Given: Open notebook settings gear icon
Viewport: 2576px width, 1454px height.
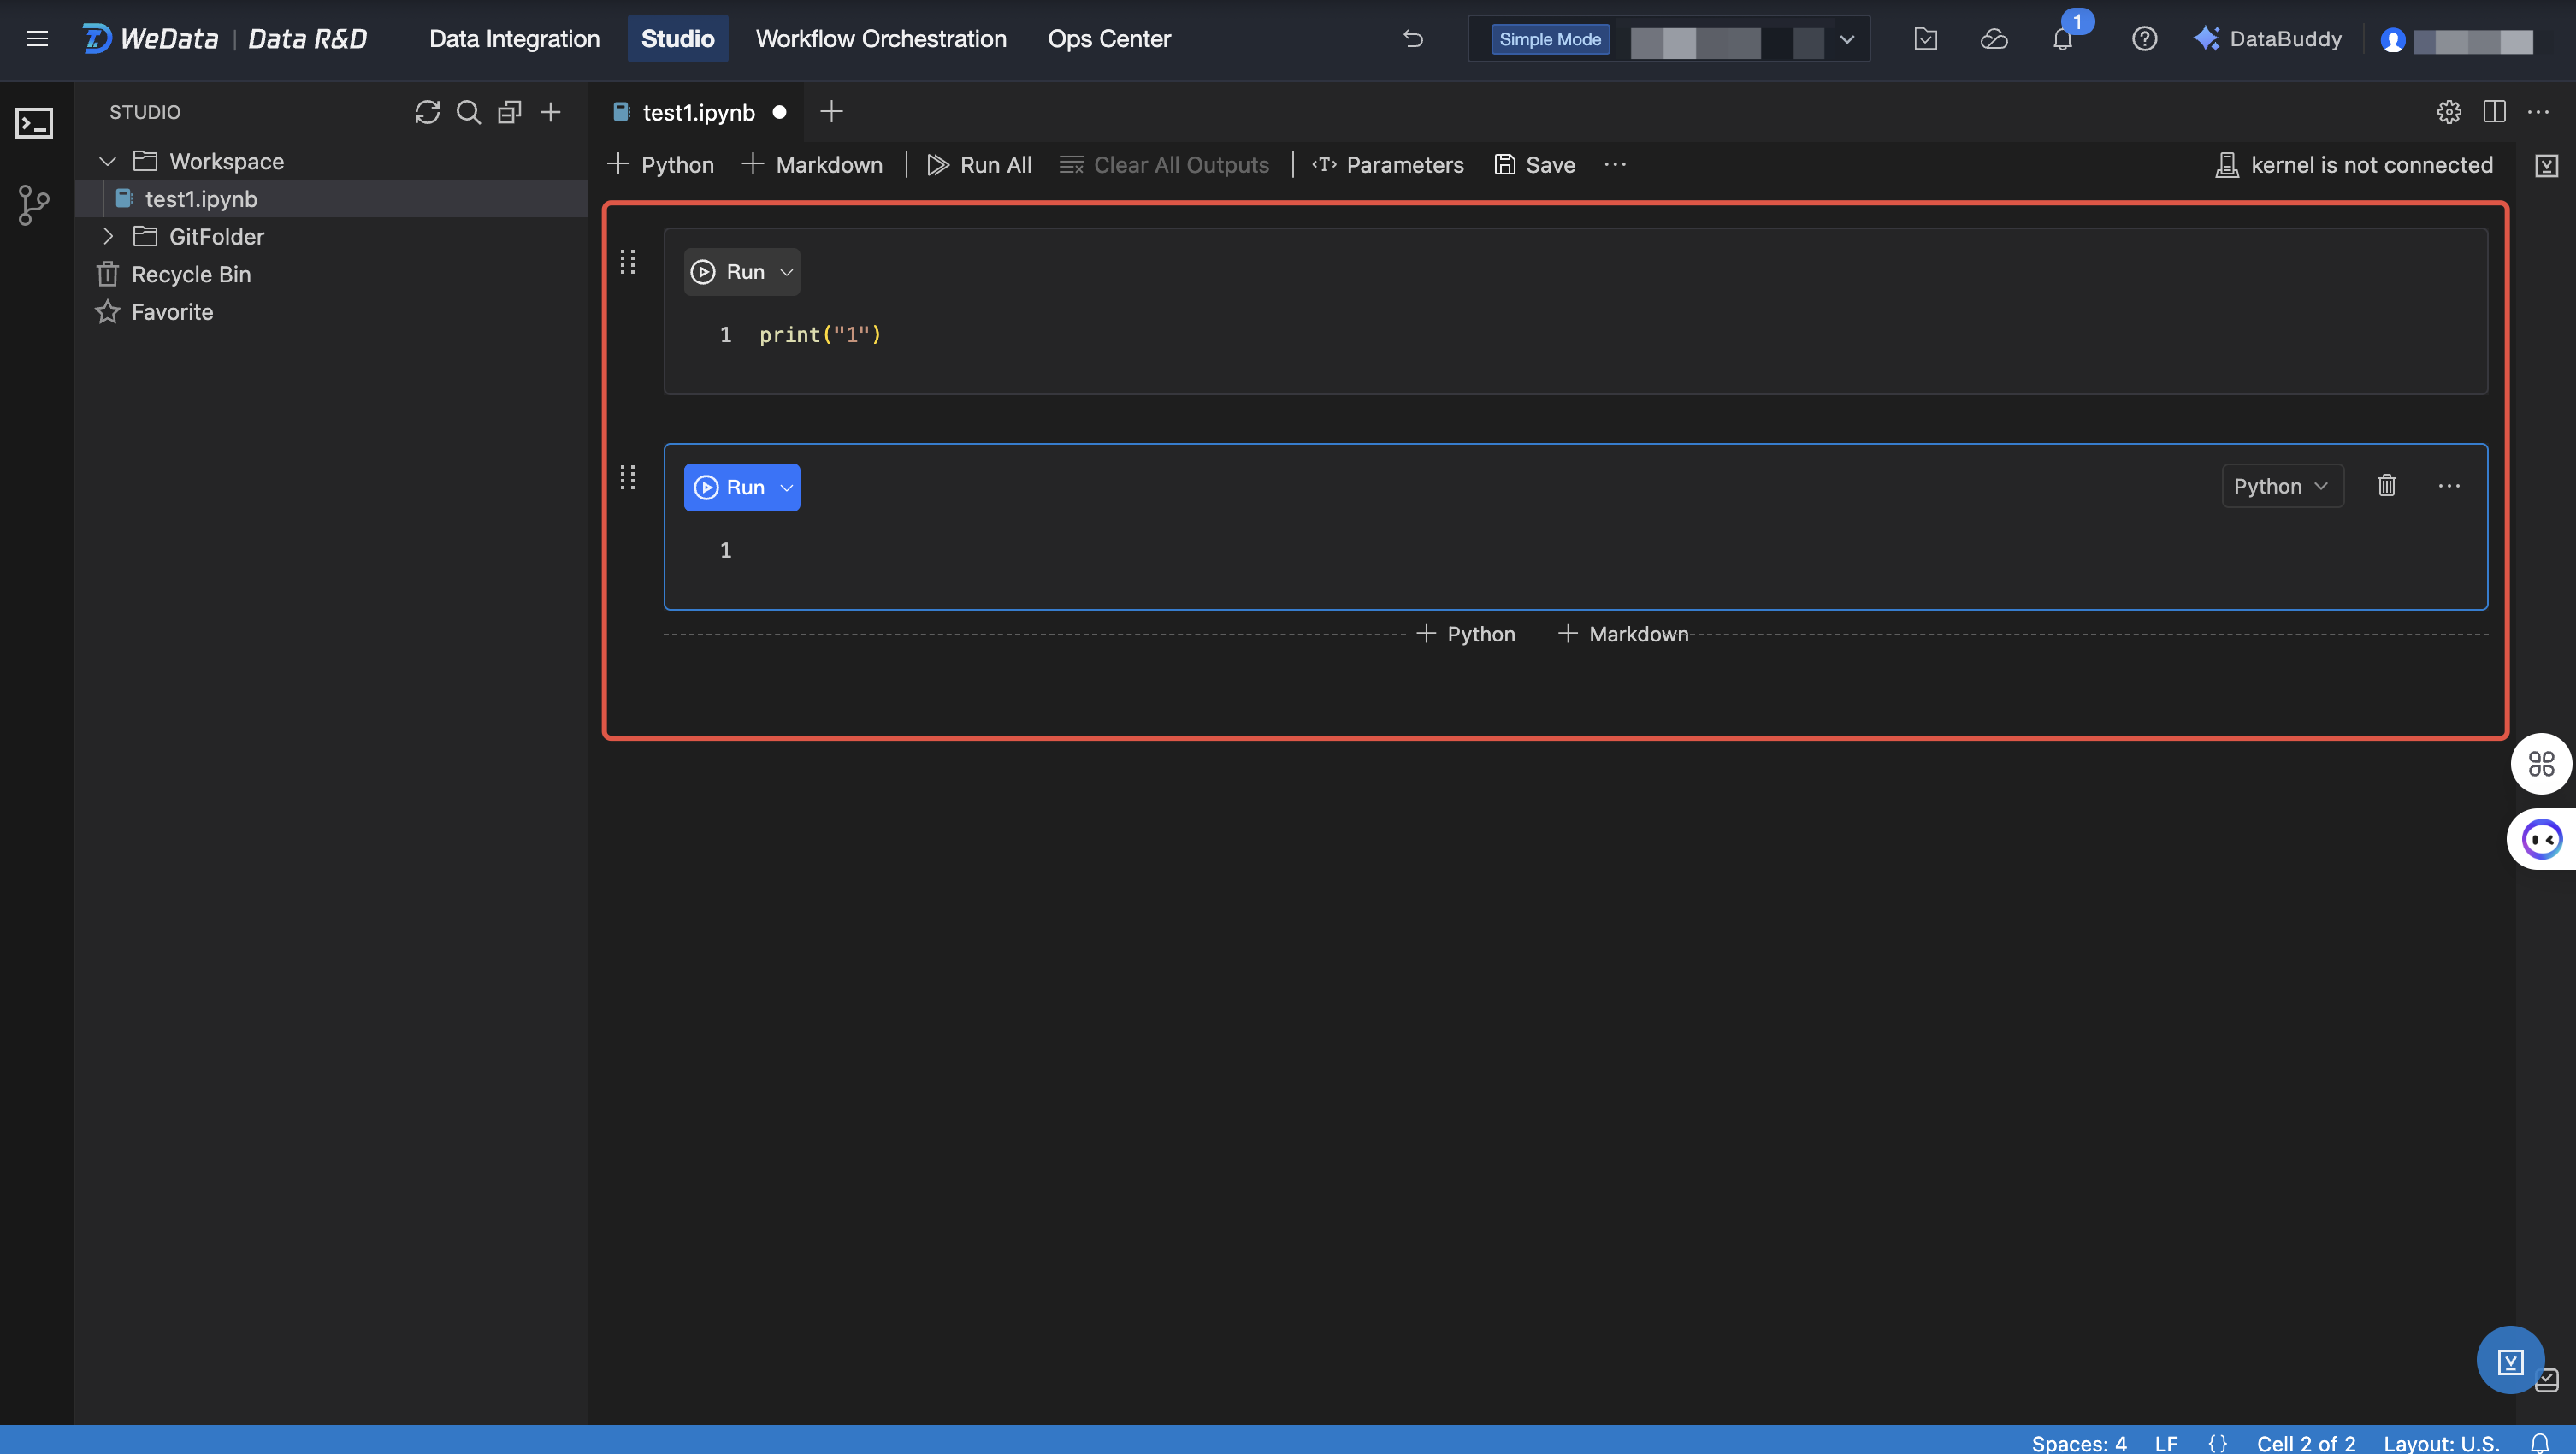Looking at the screenshot, I should tap(2448, 112).
